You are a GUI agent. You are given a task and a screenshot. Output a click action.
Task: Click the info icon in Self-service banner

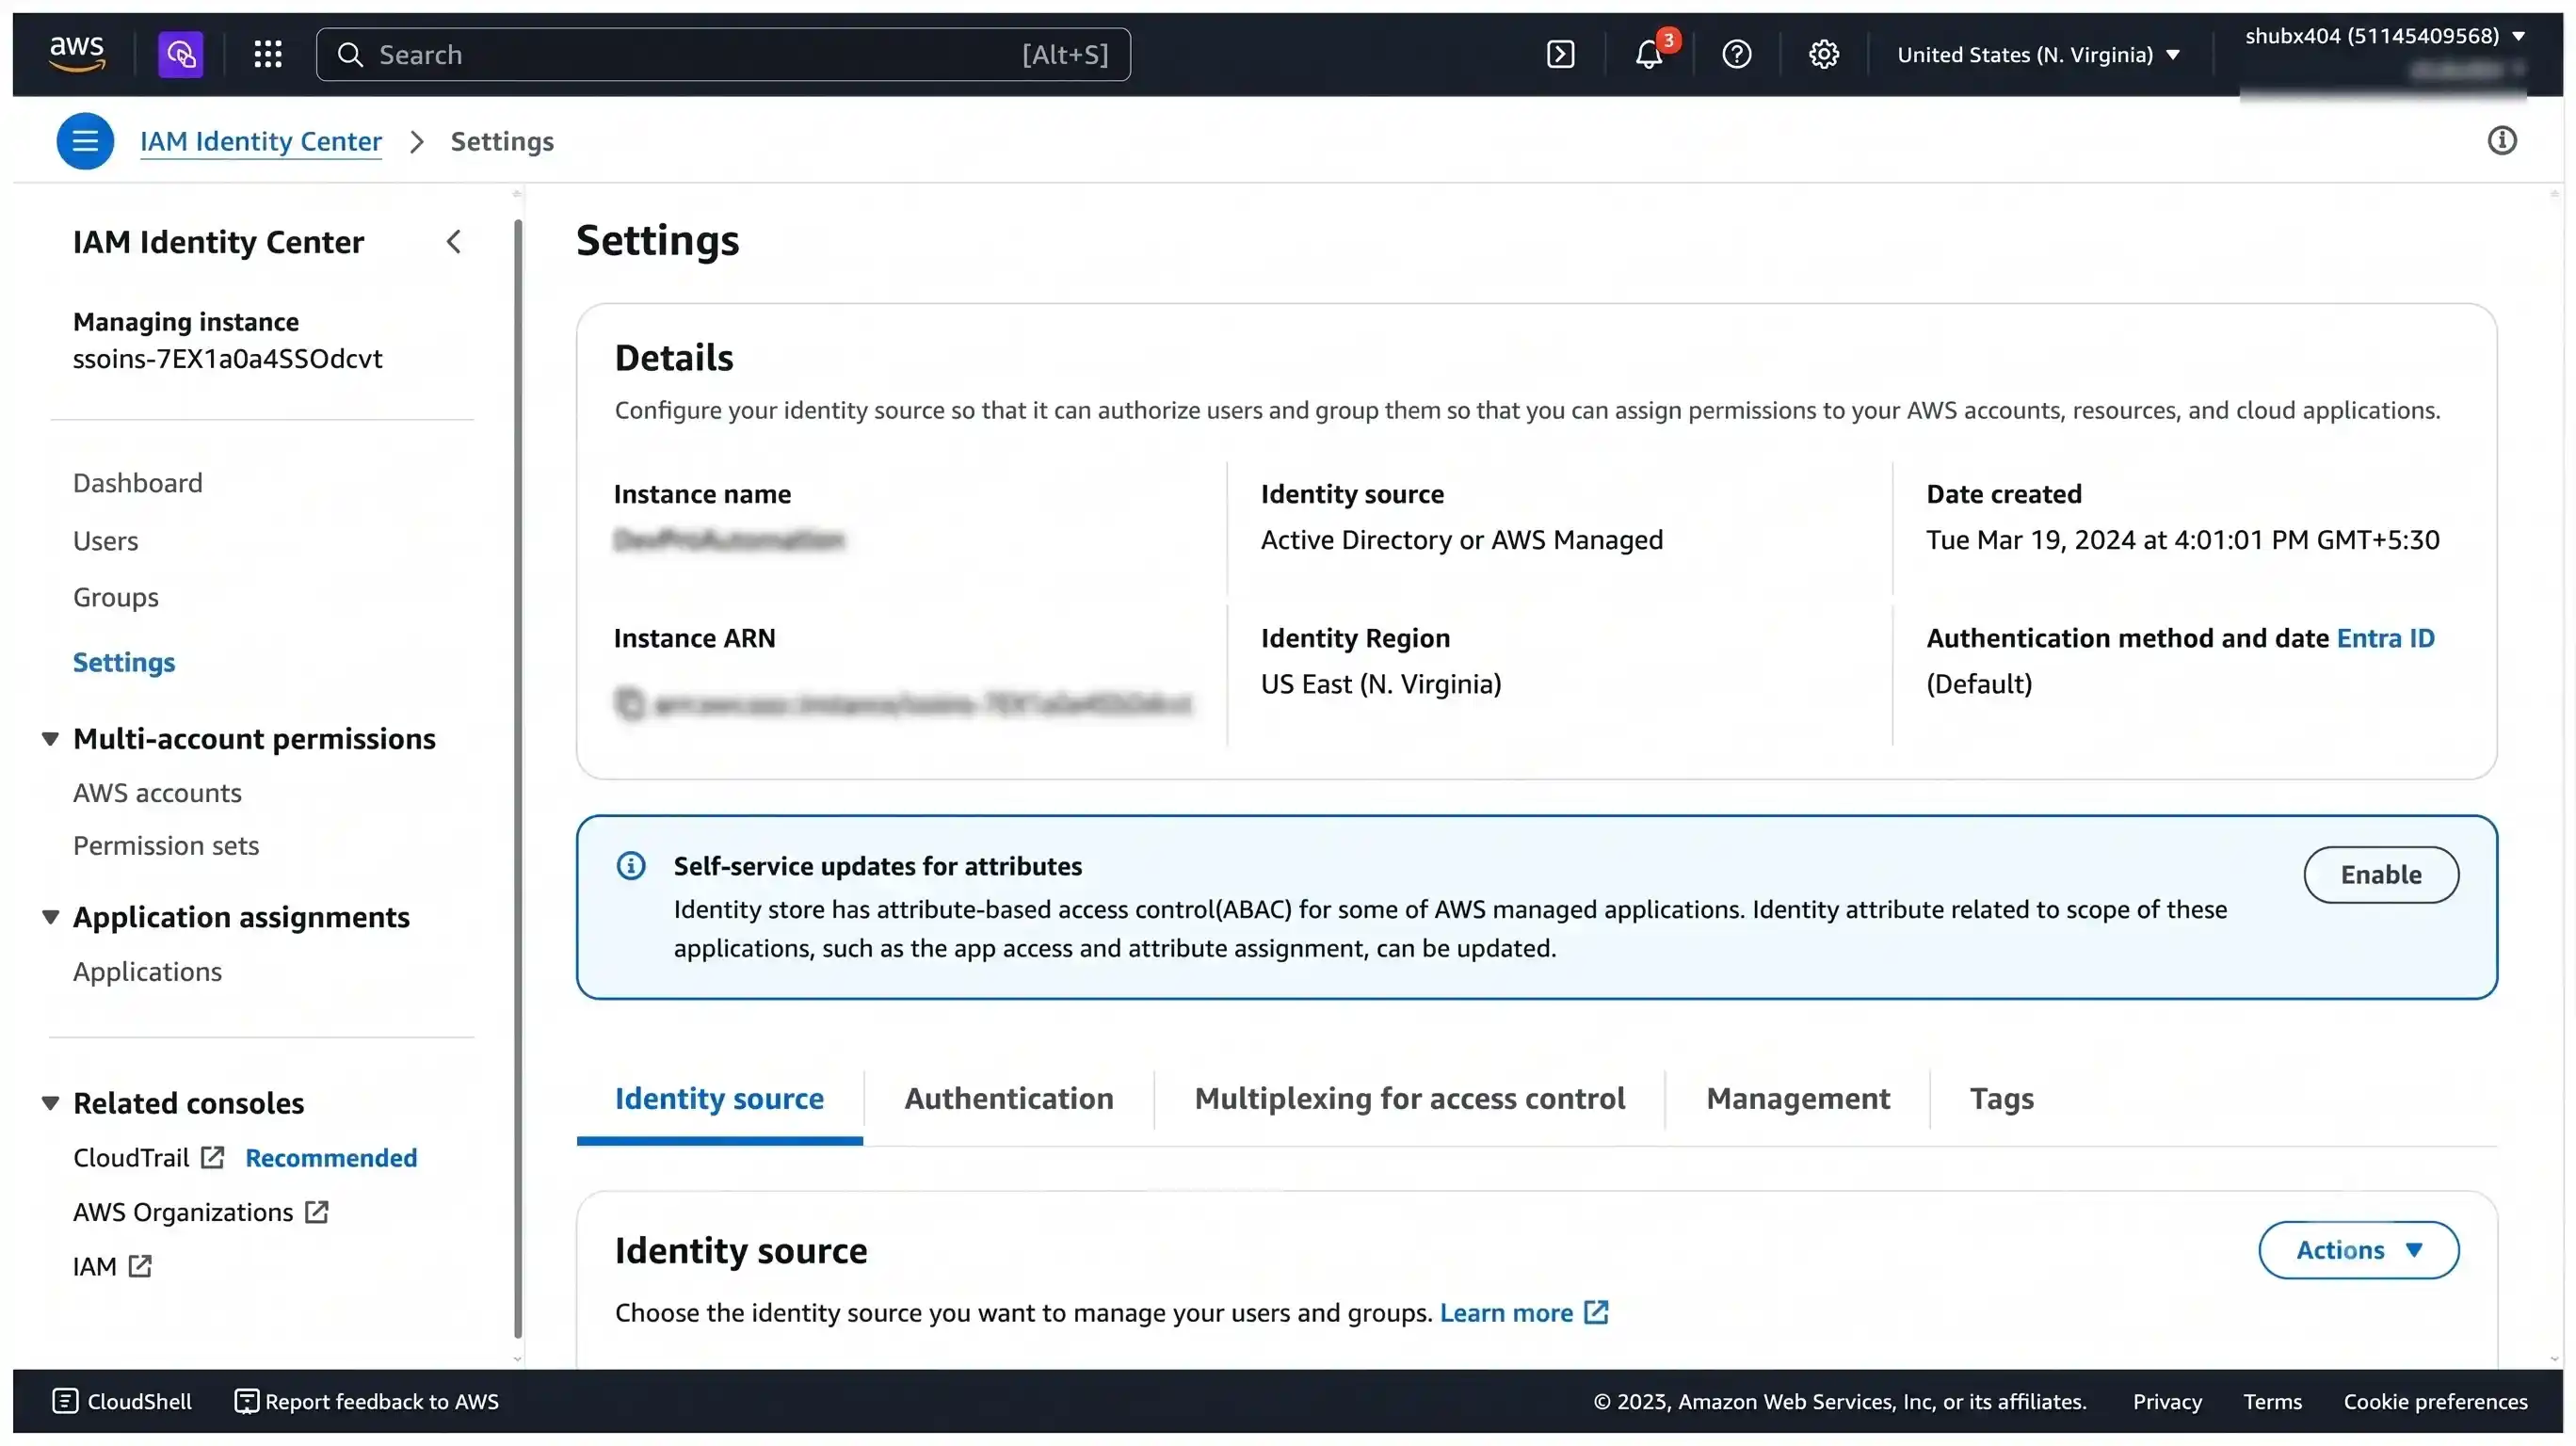(x=631, y=866)
